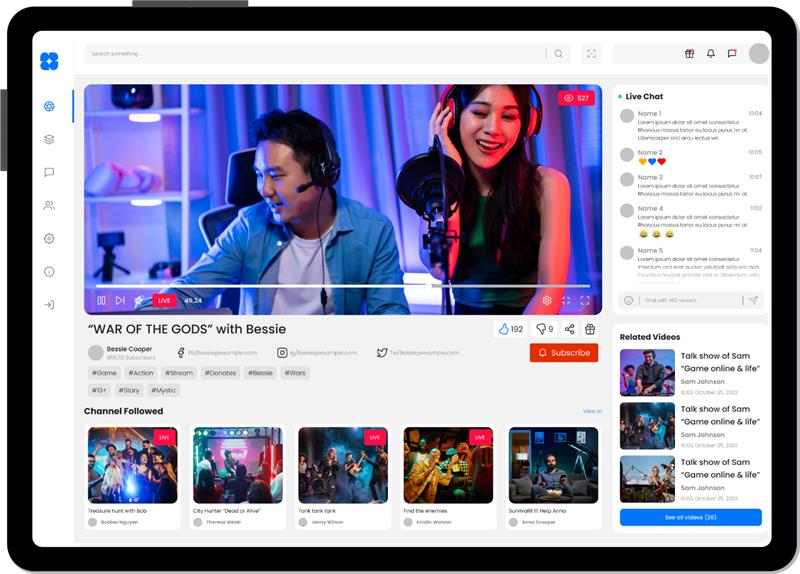Click See all videos (26) button
The image size is (800, 574).
pyautogui.click(x=691, y=517)
